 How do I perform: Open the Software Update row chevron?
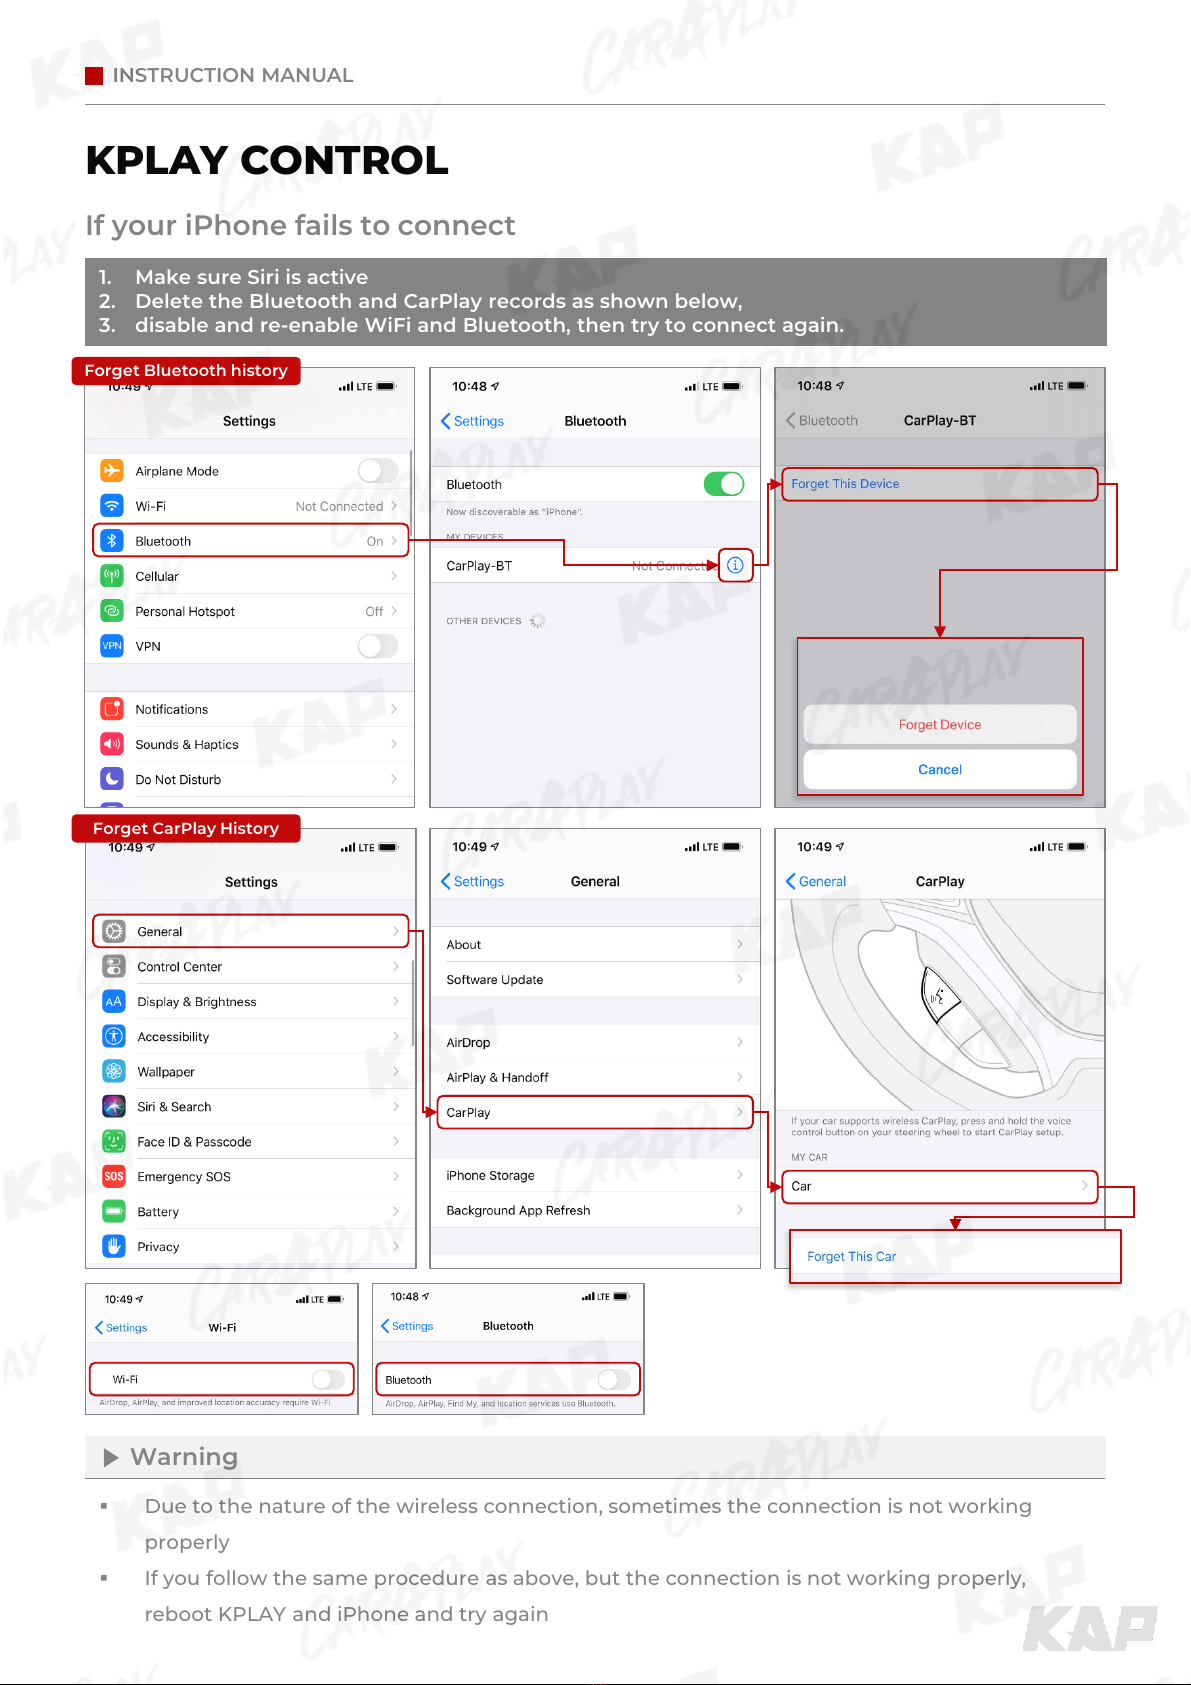[x=740, y=979]
